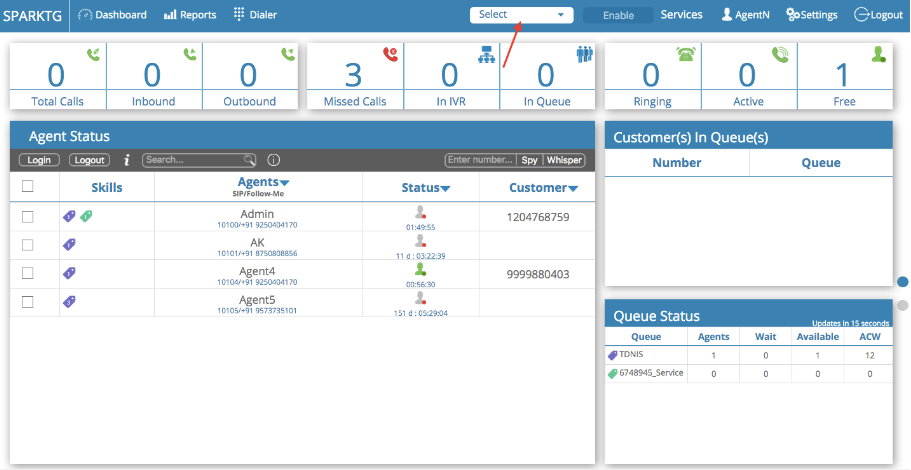Click the Missed Calls count 3
Viewport: 911px width, 470px height.
tap(353, 75)
